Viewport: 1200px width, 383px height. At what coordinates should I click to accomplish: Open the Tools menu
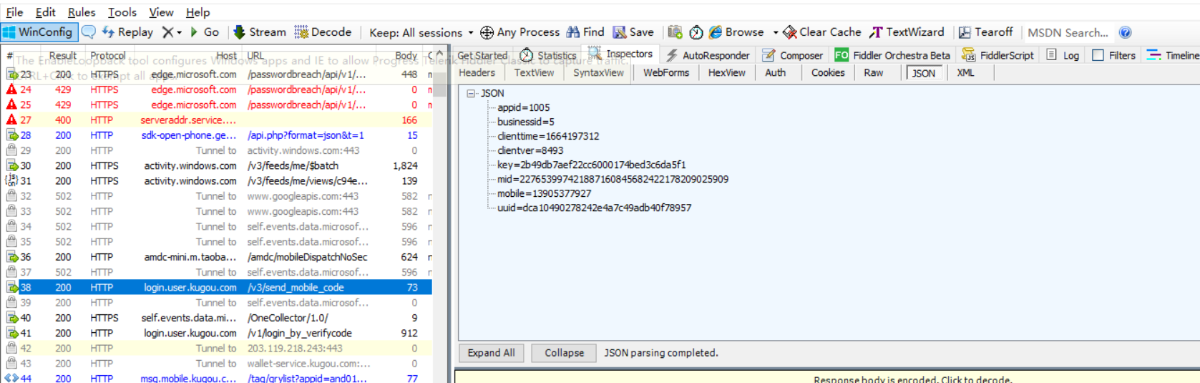(x=122, y=12)
